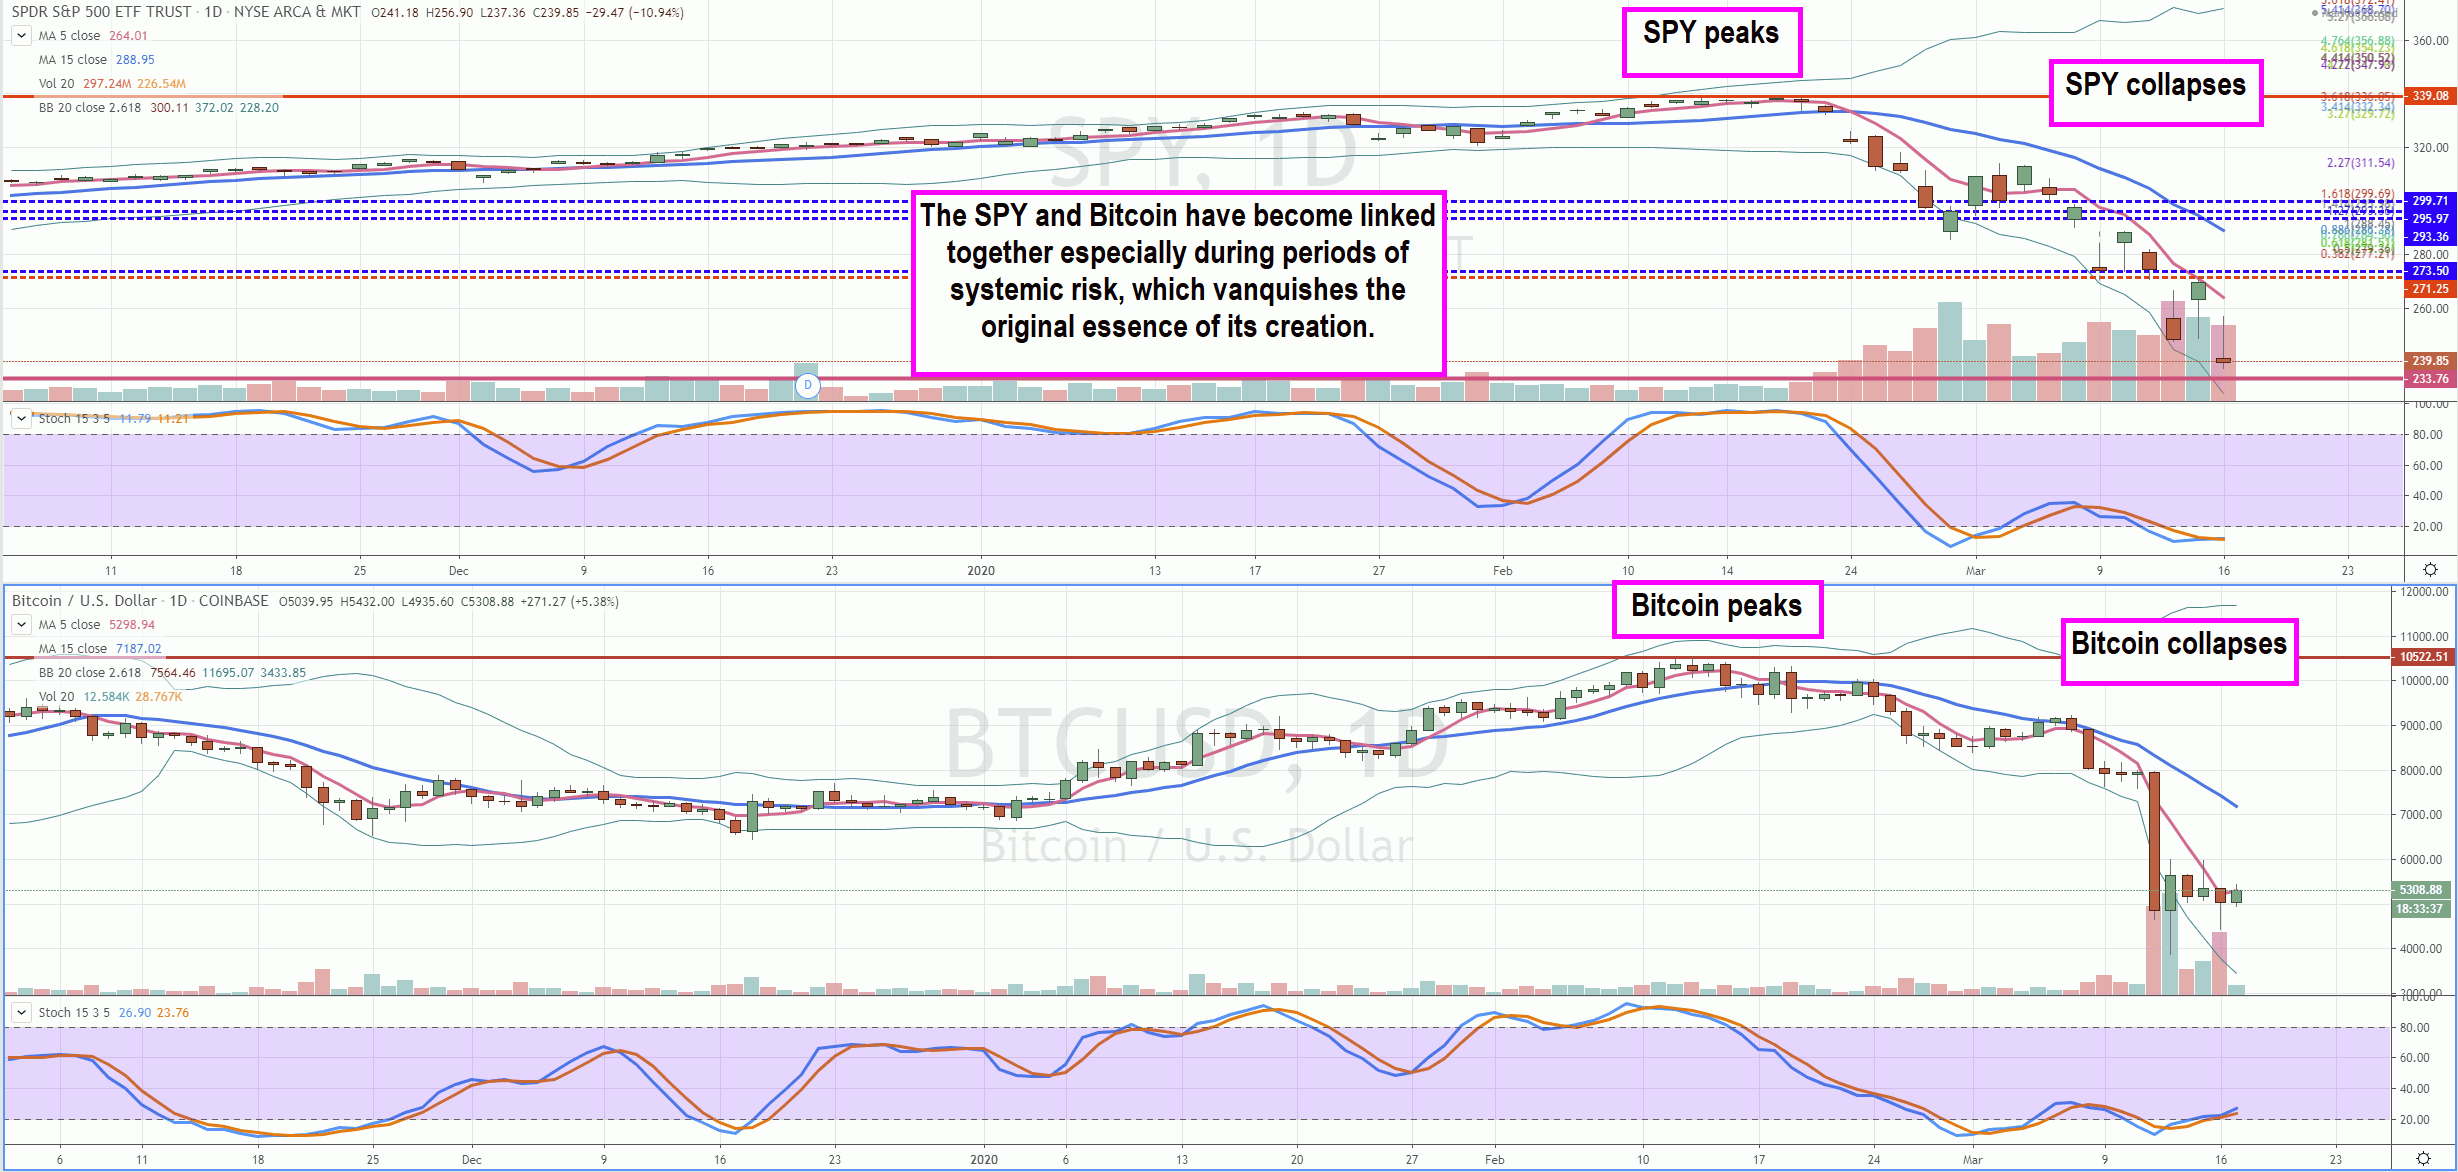The image size is (2458, 1172).
Task: Click the 271.25 price line label
Action: [2430, 289]
